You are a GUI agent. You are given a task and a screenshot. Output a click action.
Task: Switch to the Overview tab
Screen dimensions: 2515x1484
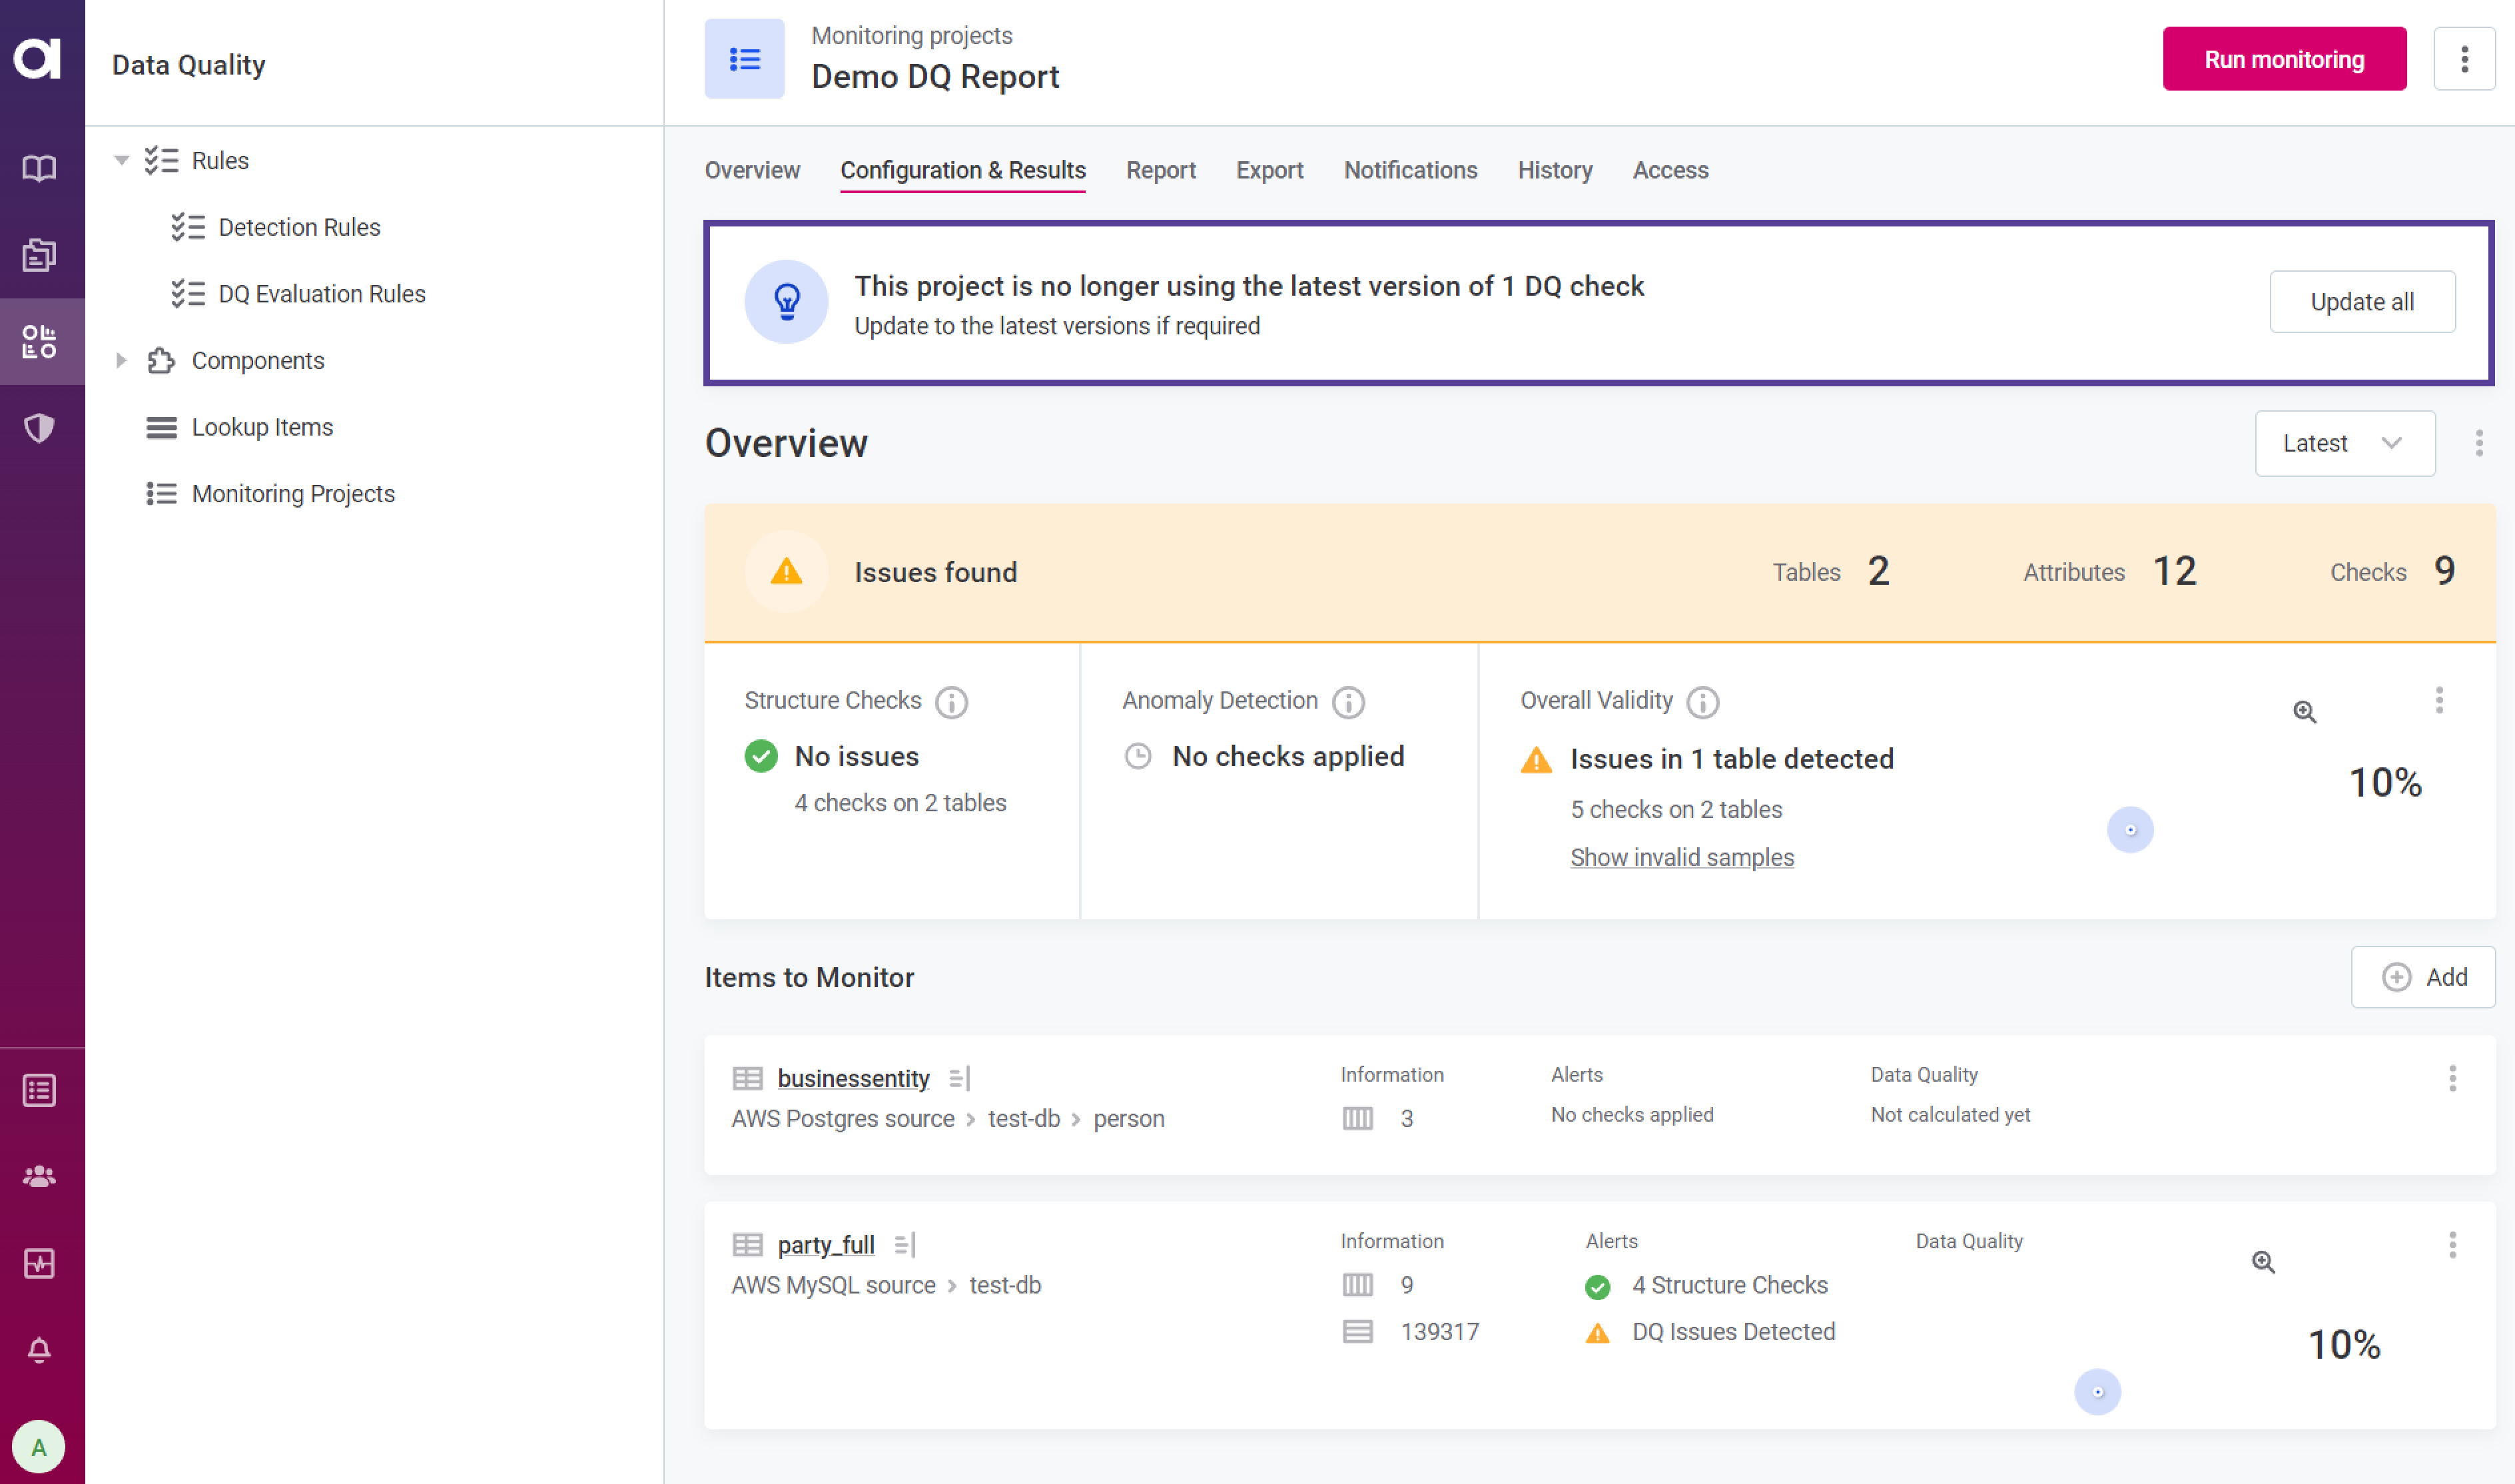(x=752, y=170)
